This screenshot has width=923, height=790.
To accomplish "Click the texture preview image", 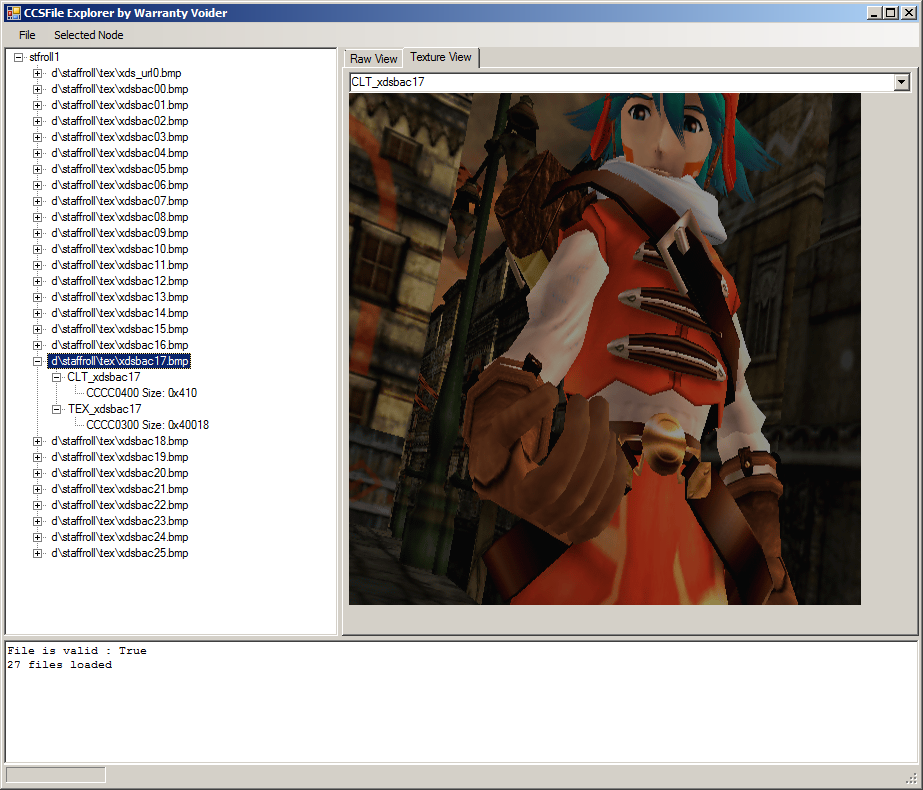I will pos(605,348).
